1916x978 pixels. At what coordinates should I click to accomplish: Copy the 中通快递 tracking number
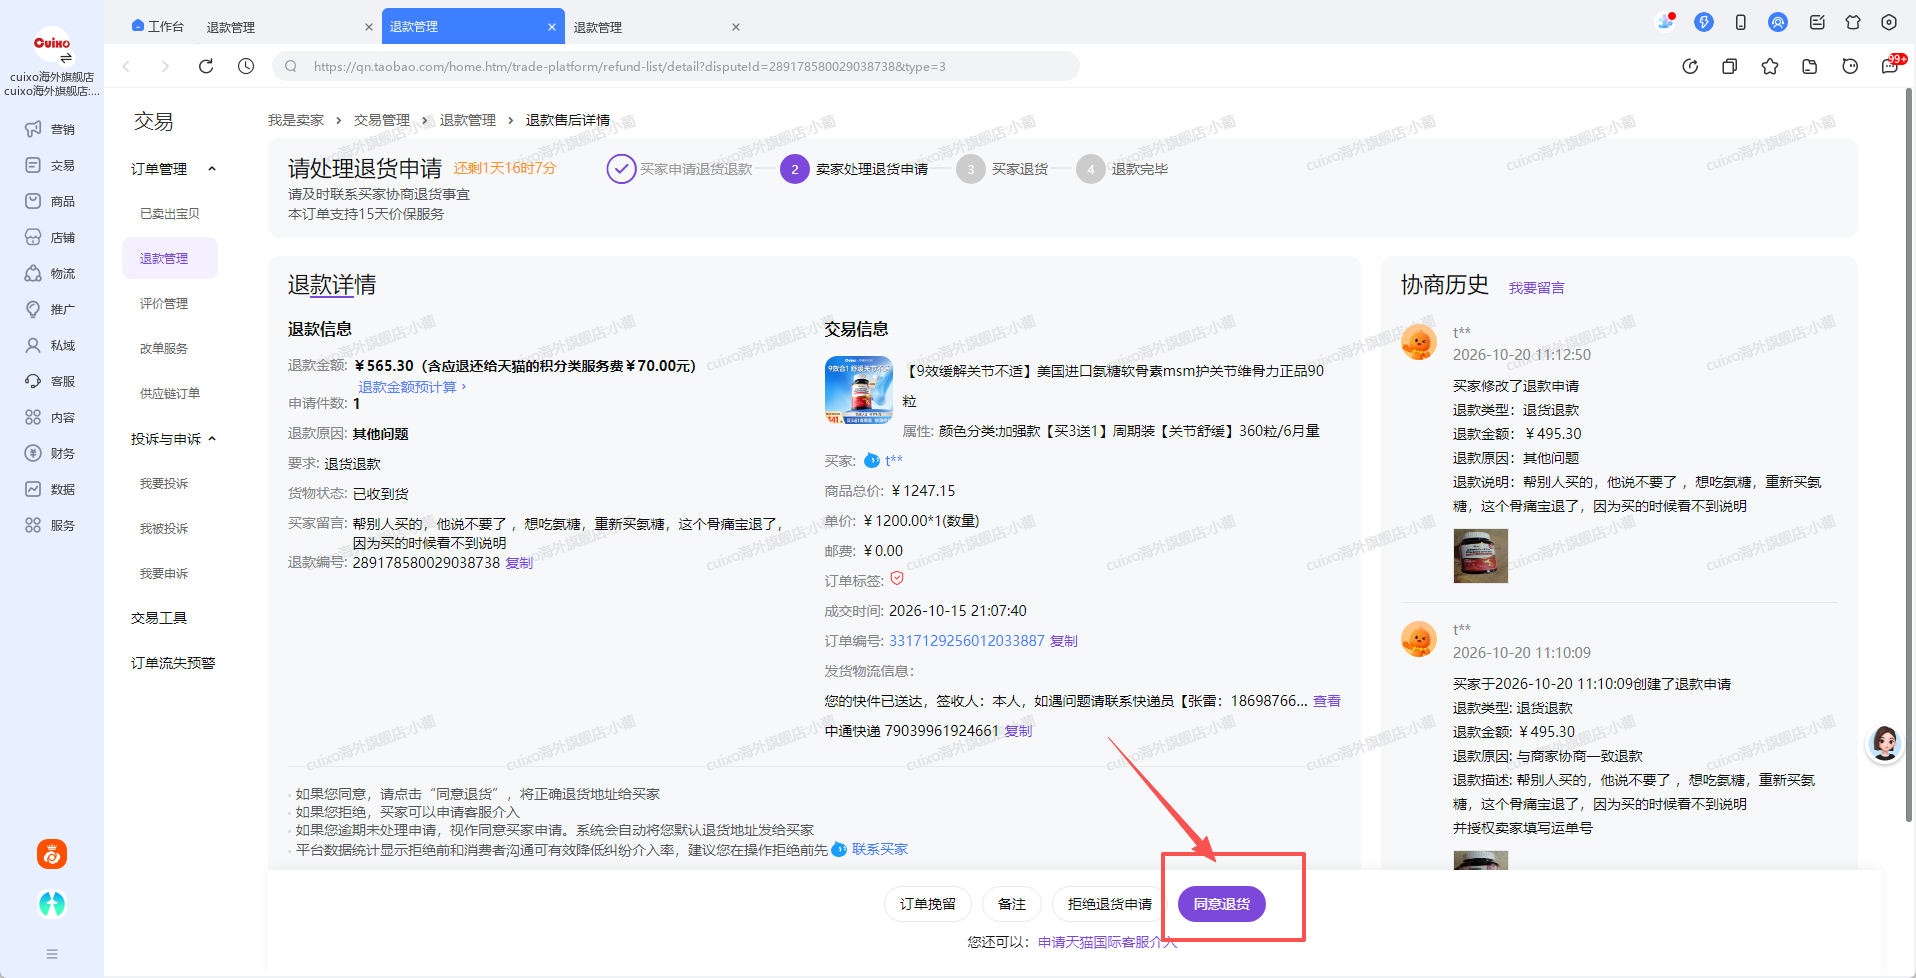click(x=1019, y=731)
